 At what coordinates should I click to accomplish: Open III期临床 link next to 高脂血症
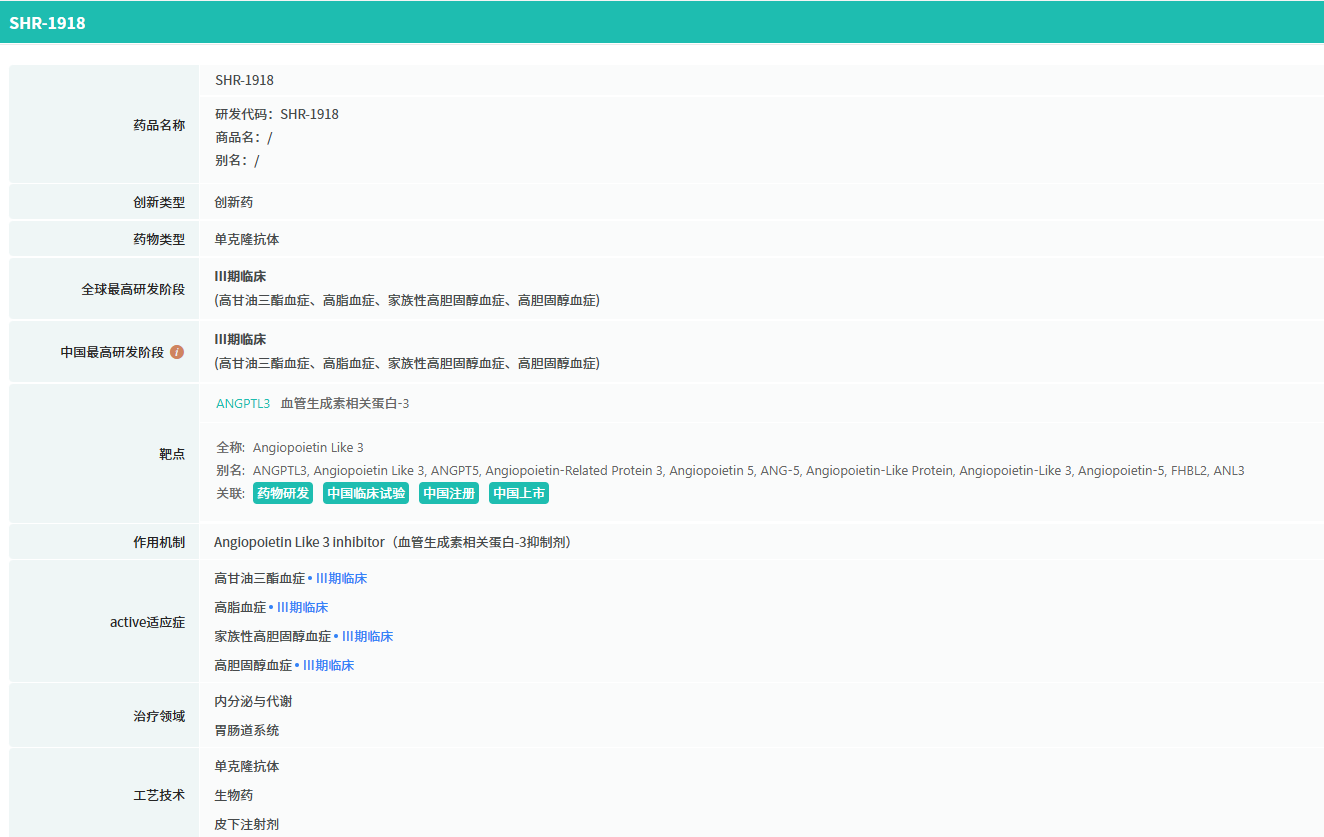point(302,607)
